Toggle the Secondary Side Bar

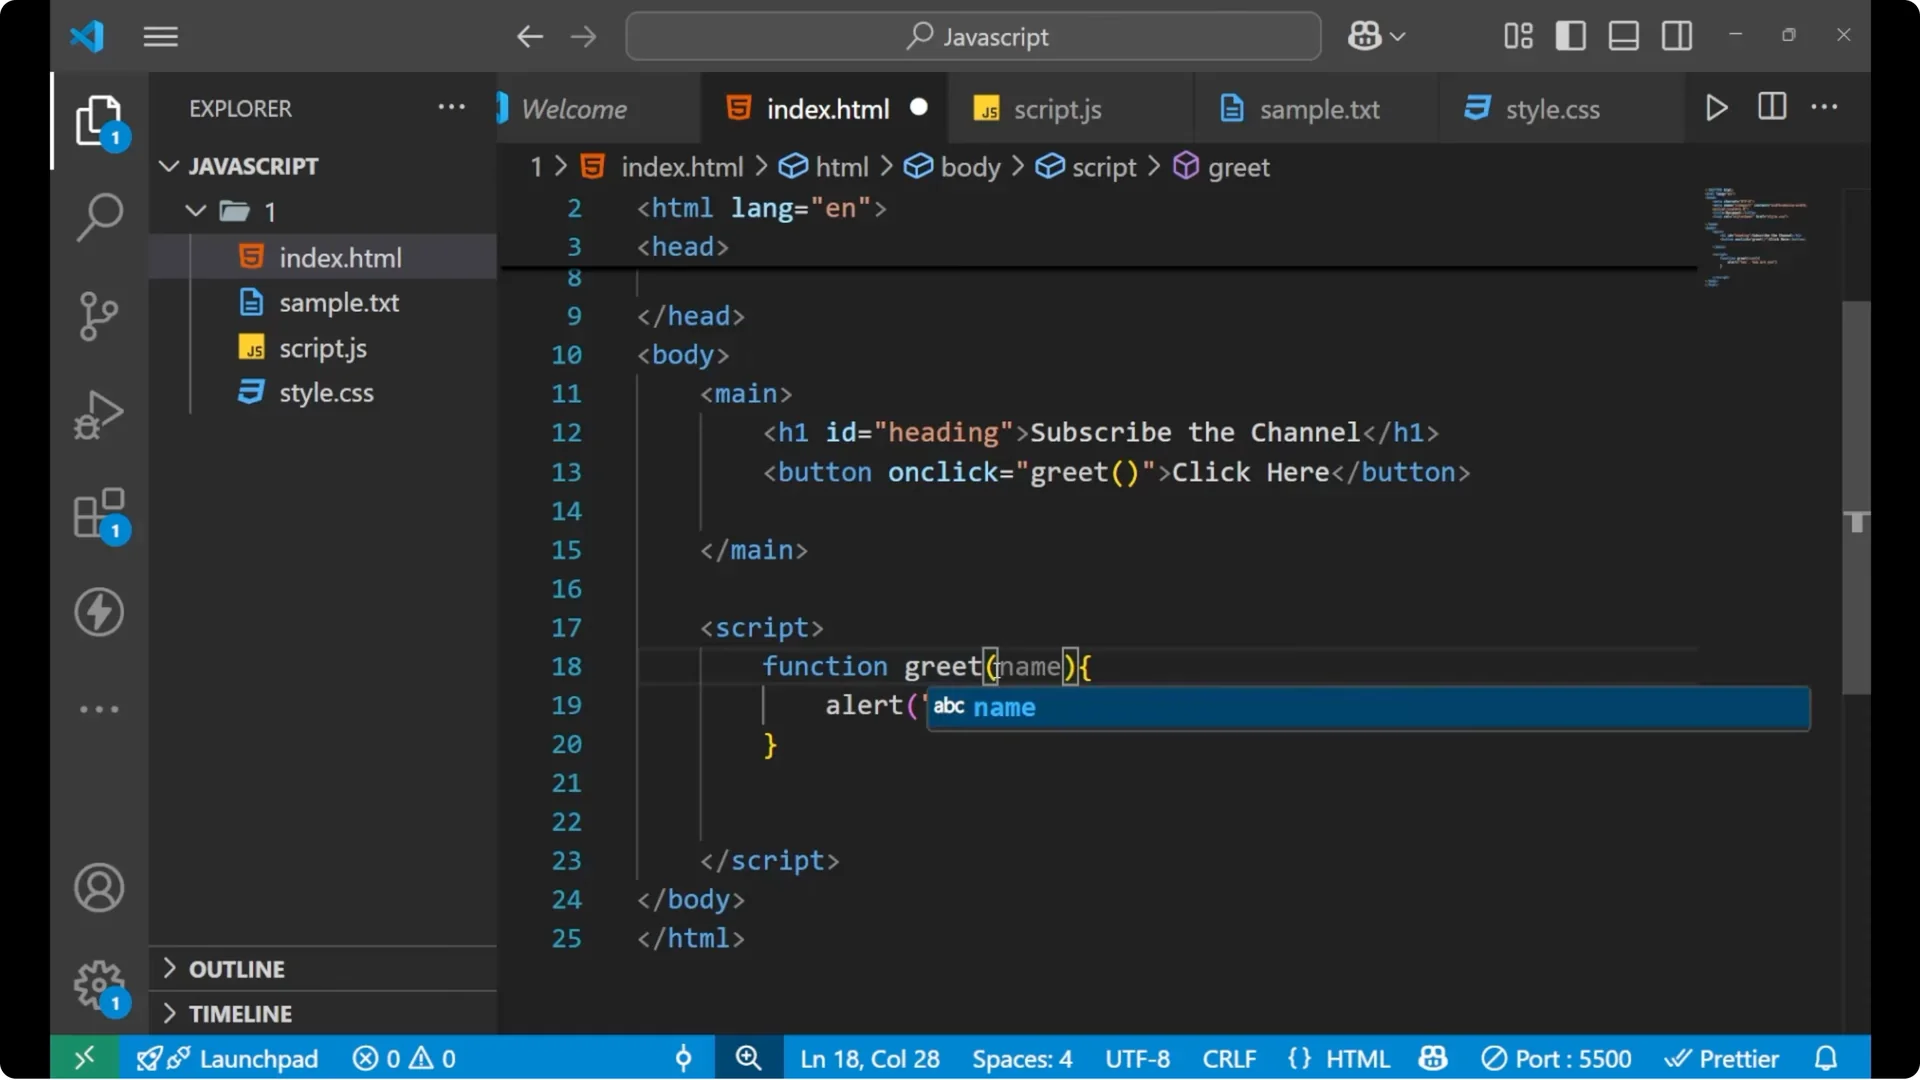1676,35
